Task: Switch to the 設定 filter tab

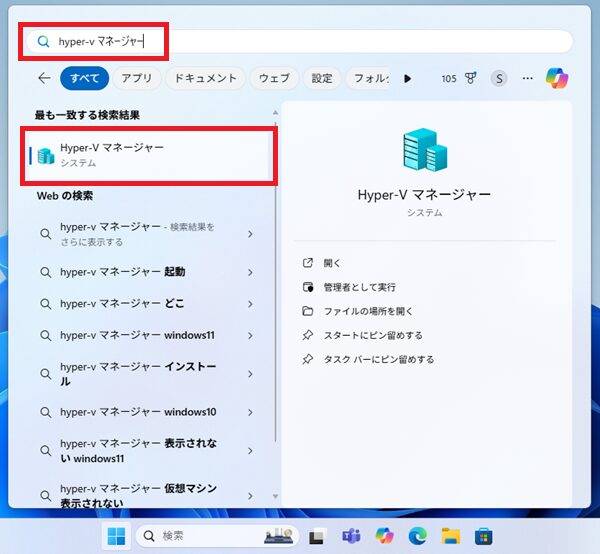Action: click(322, 78)
